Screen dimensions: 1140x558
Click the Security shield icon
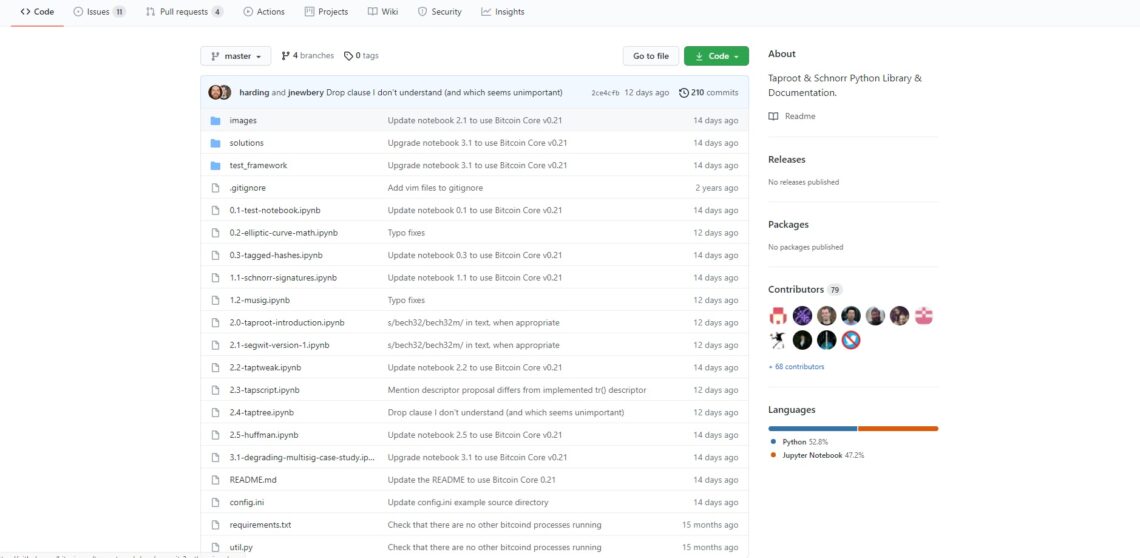[x=422, y=12]
